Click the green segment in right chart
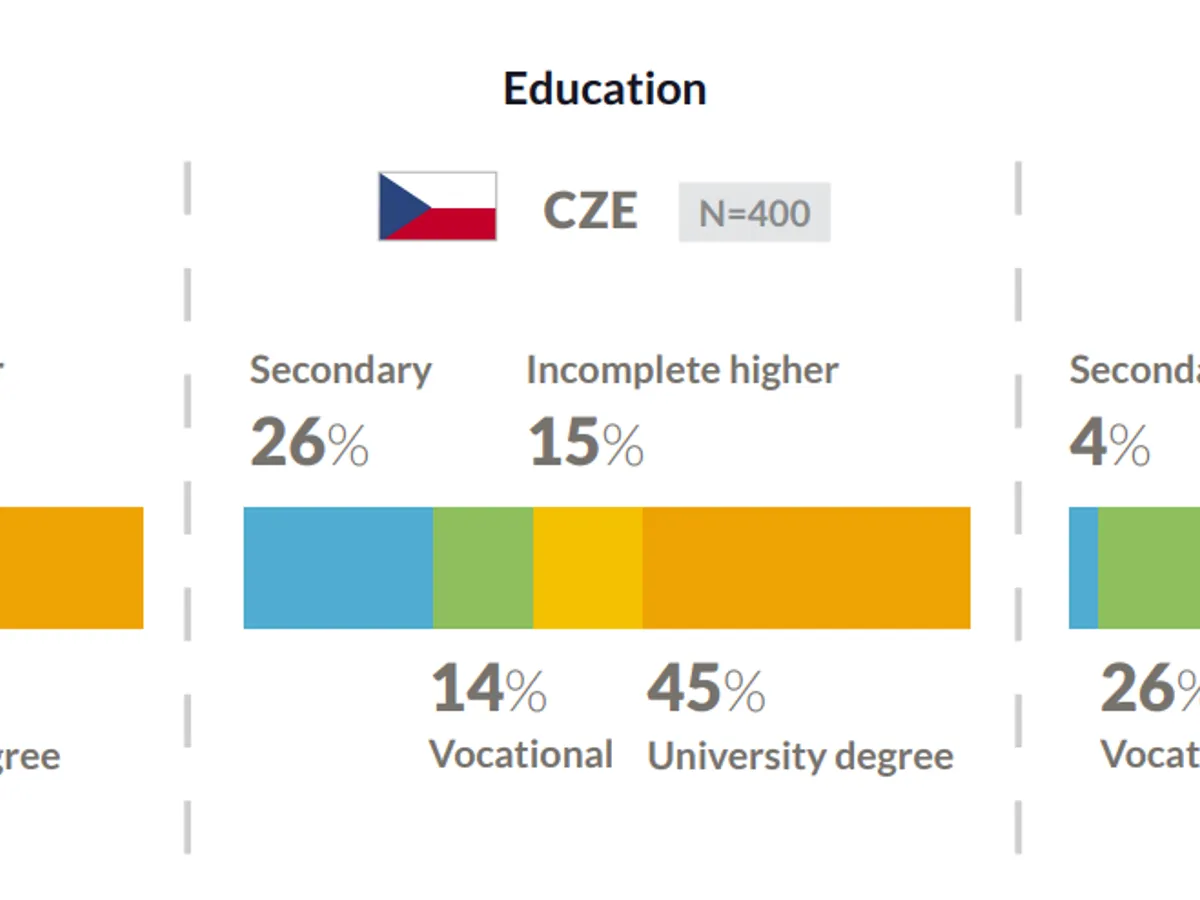The width and height of the screenshot is (1200, 900). point(1150,568)
